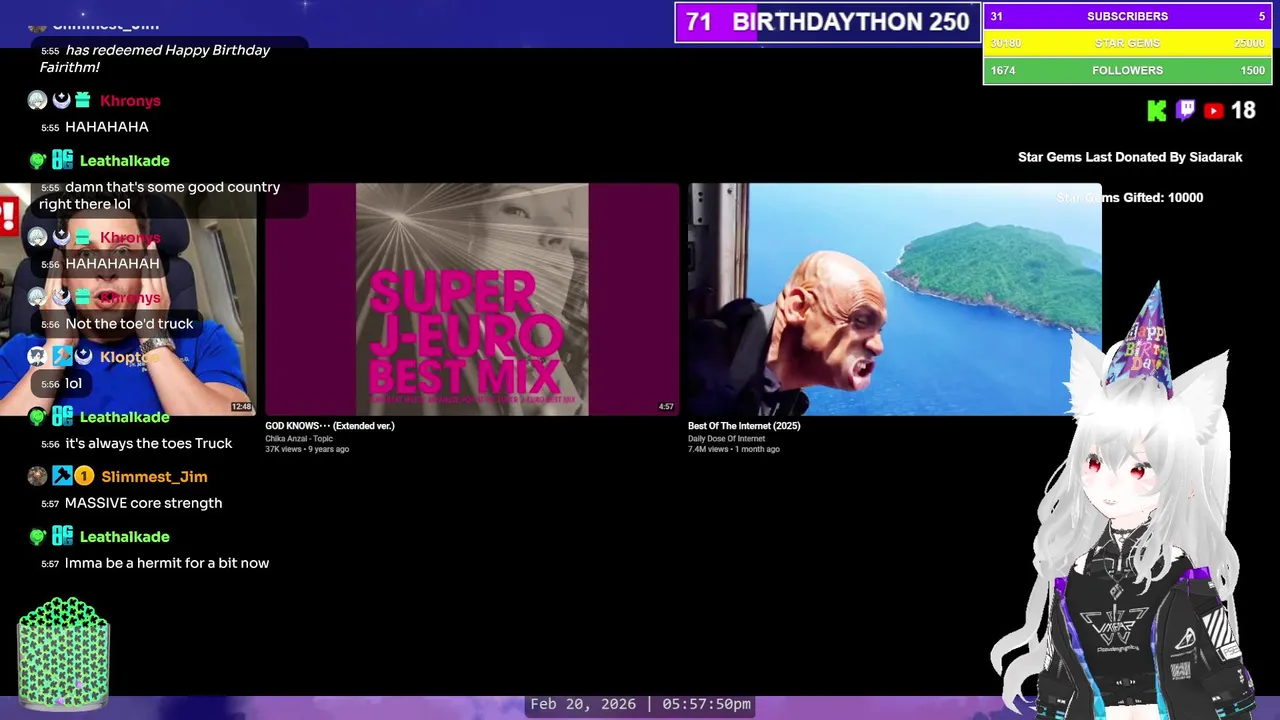Click the moderator hammer badge beside Slimmest_Jim
Image resolution: width=1280 pixels, height=720 pixels.
(x=62, y=477)
